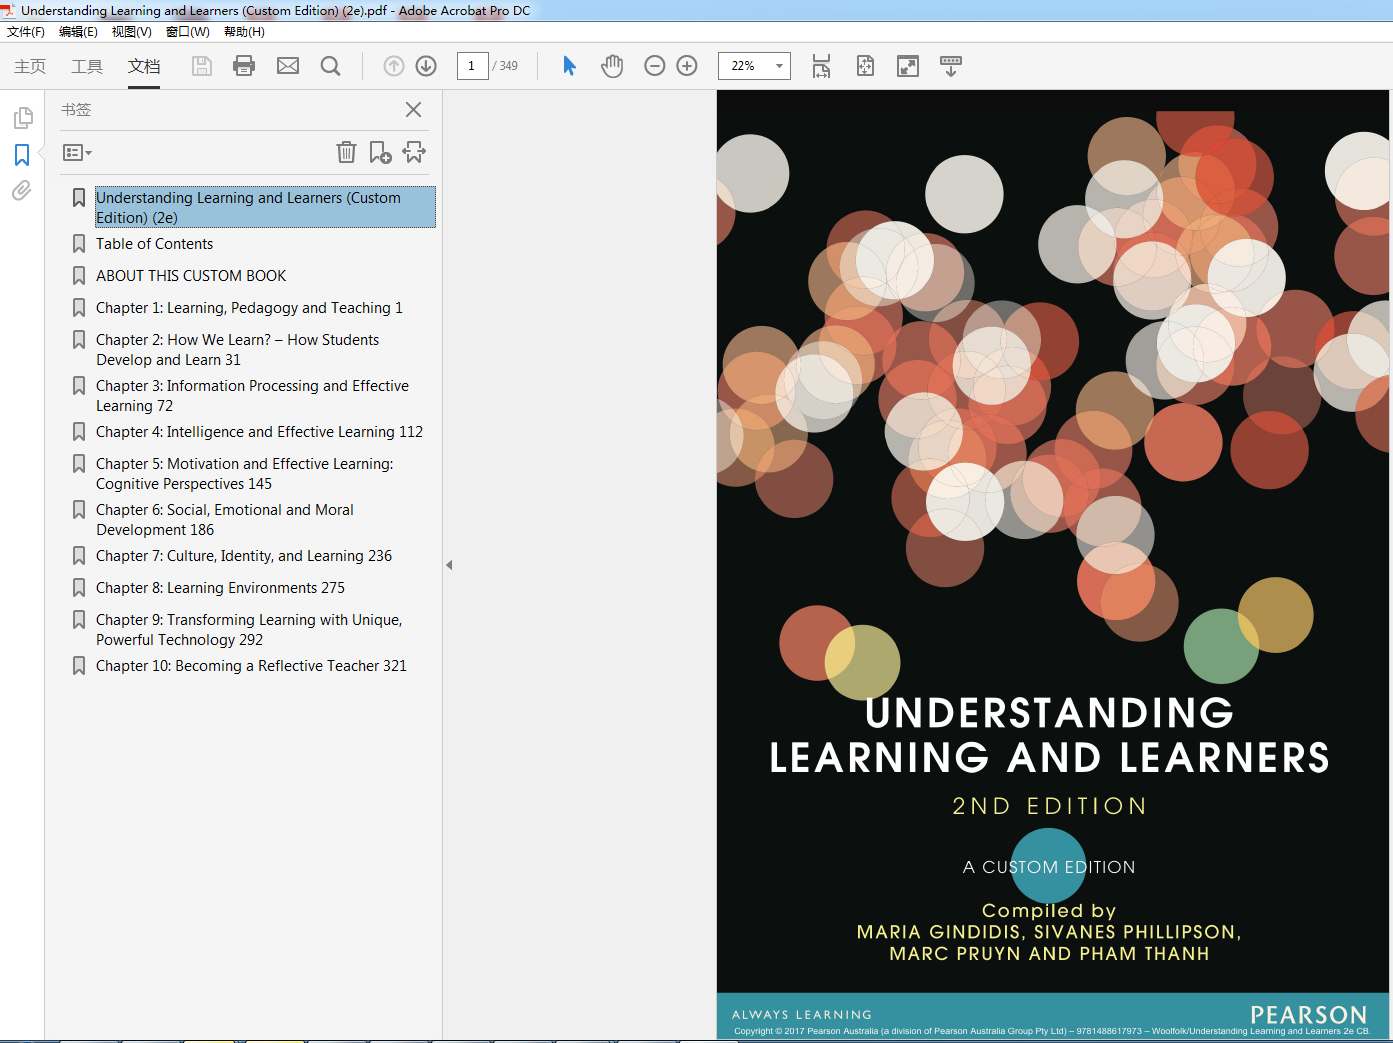Image resolution: width=1393 pixels, height=1043 pixels.
Task: Open the Table of Contents bookmark
Action: [154, 244]
